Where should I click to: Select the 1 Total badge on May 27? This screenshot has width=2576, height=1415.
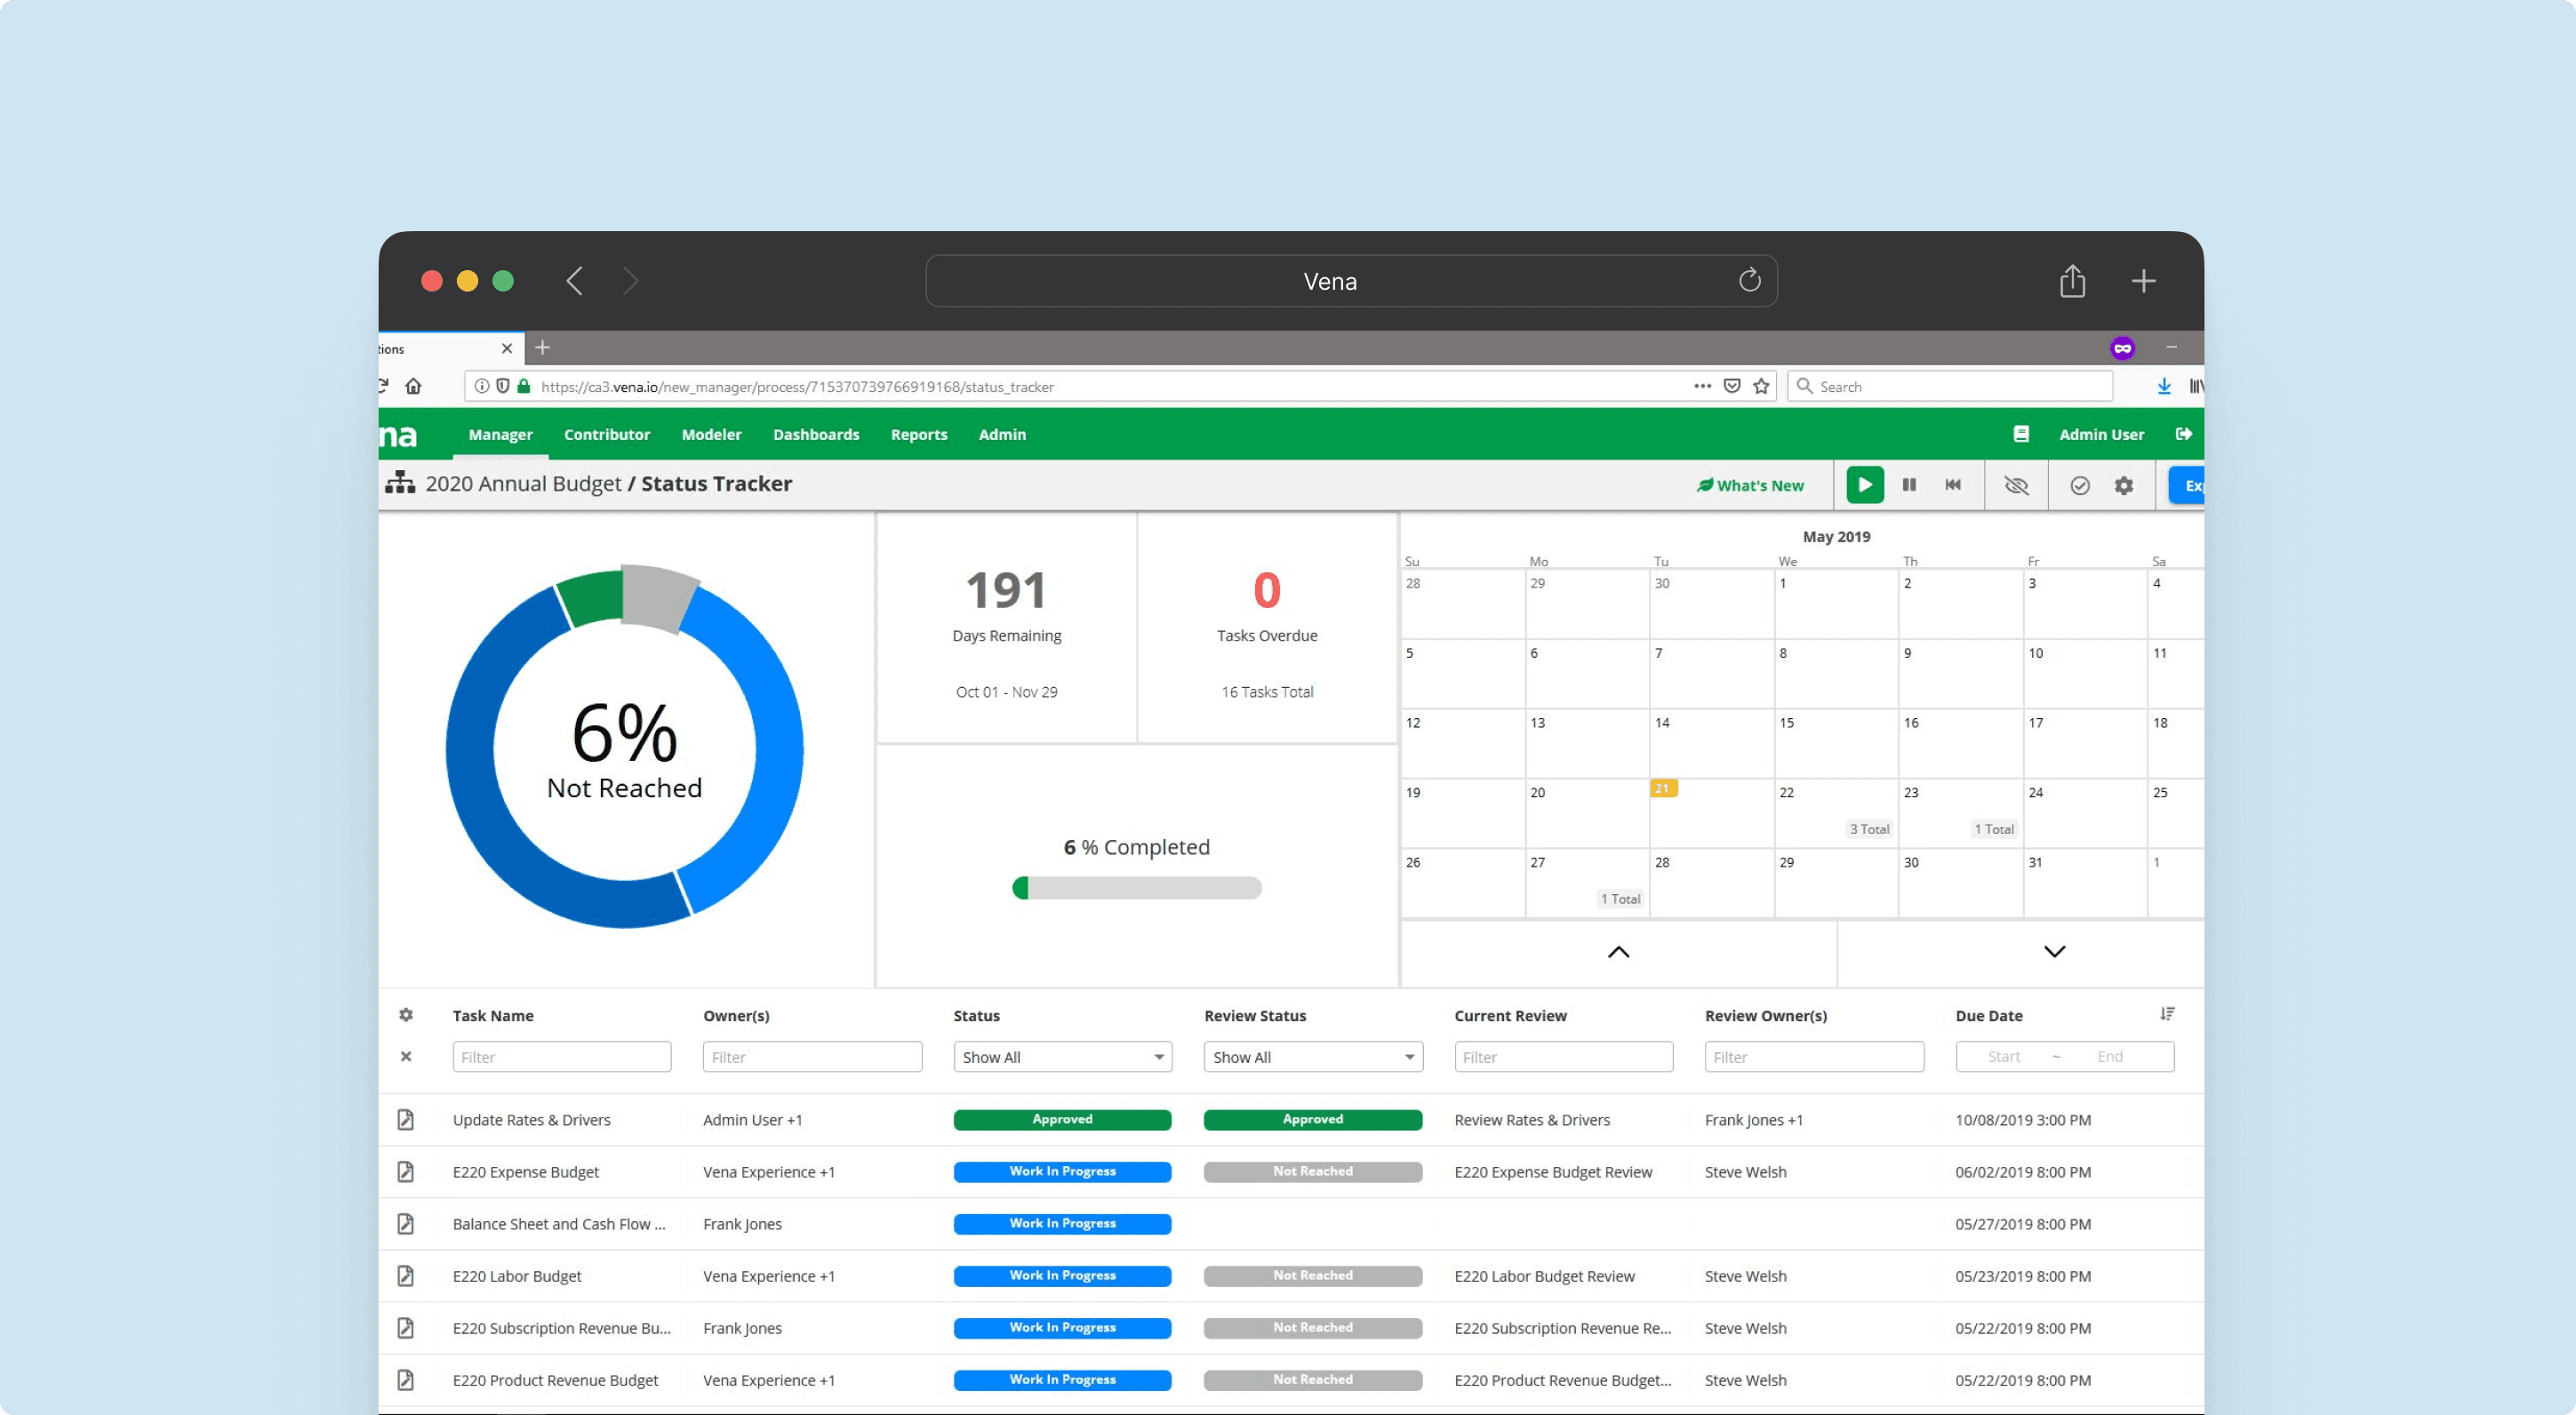(x=1620, y=899)
